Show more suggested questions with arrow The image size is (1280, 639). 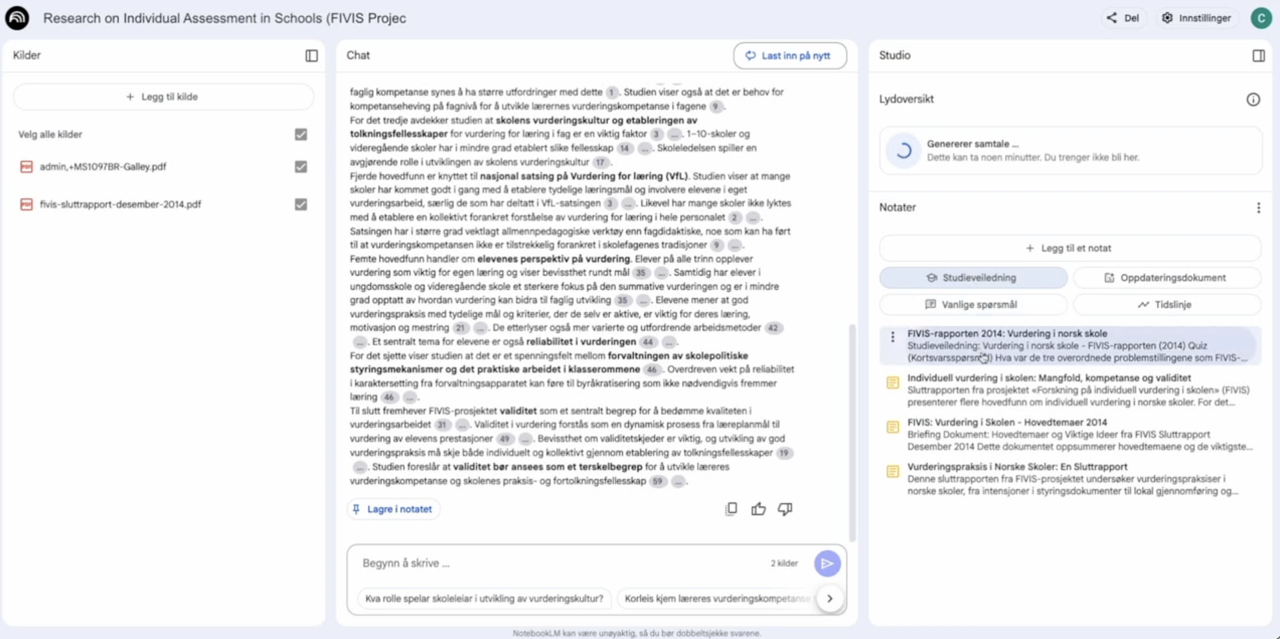tap(829, 599)
